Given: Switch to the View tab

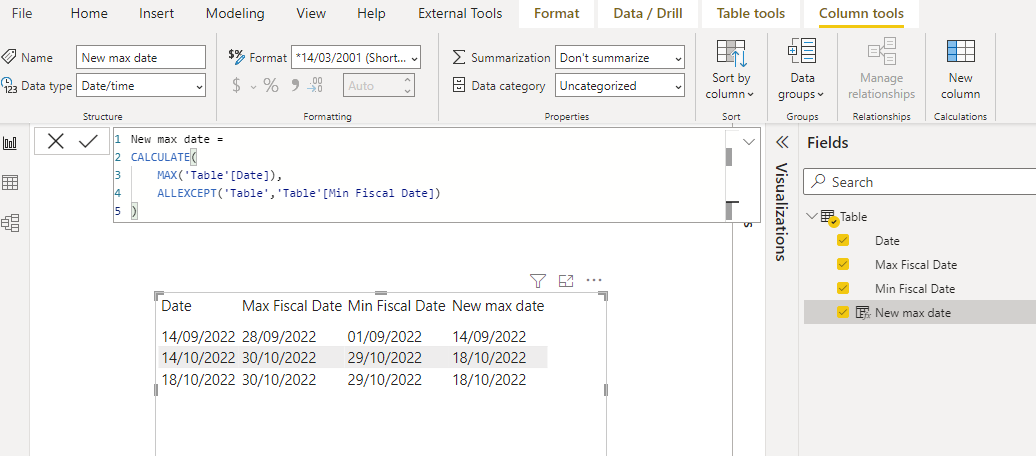Looking at the screenshot, I should pos(311,13).
